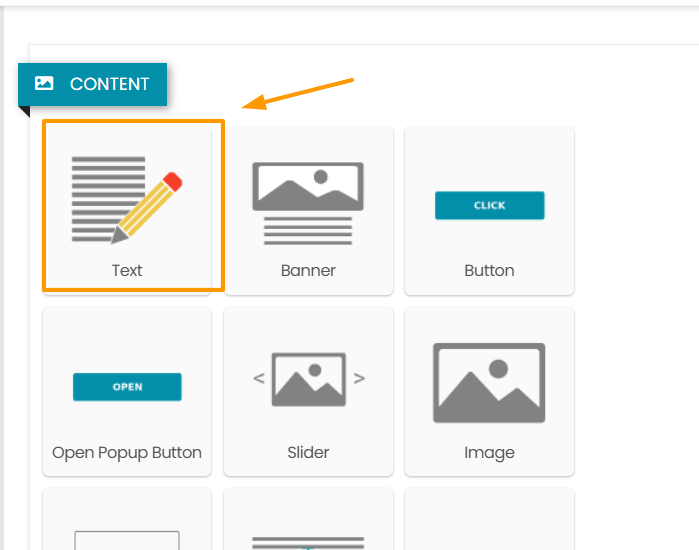Click the Text label
Viewport: 699px width, 550px height.
click(x=127, y=271)
